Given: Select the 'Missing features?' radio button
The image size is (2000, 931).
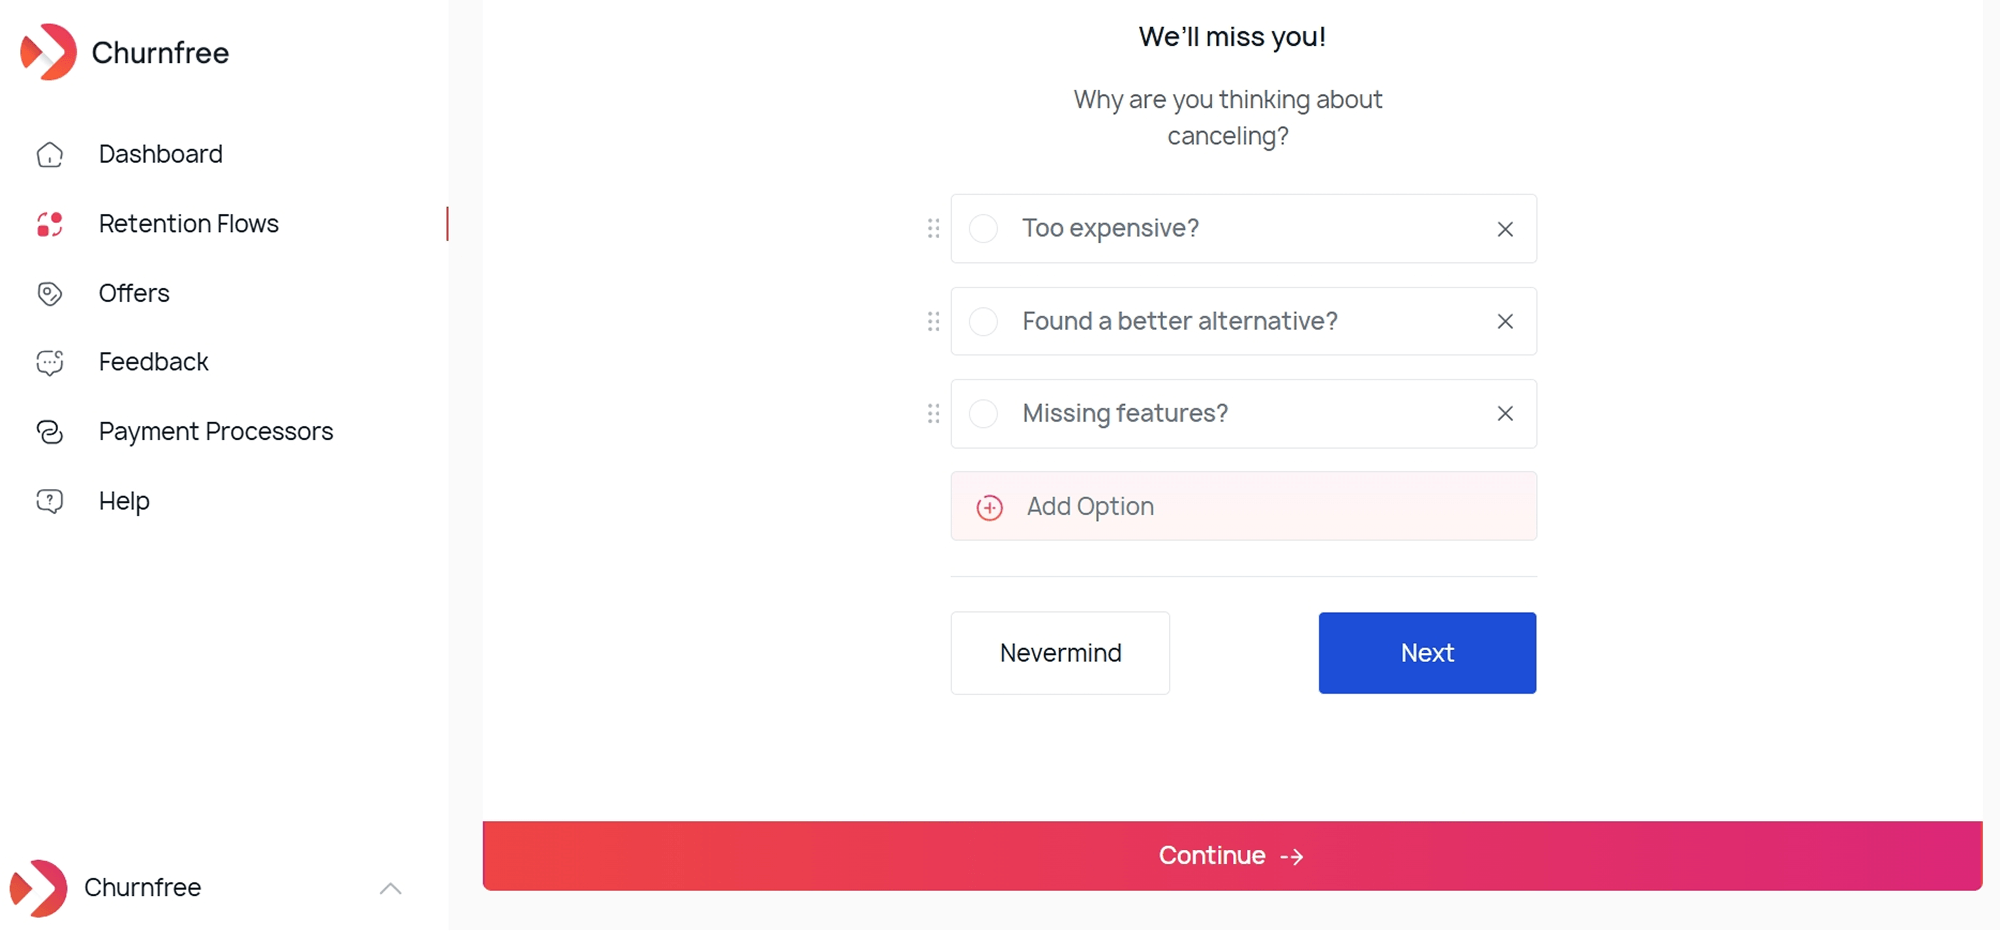Looking at the screenshot, I should click(x=983, y=413).
